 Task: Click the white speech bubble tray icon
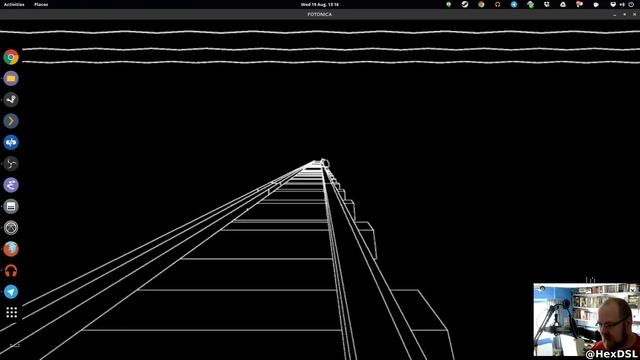point(596,4)
